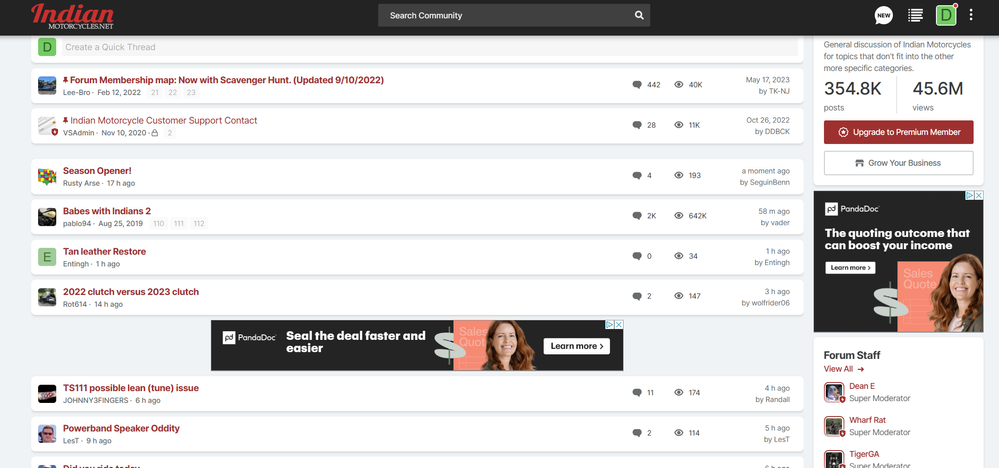999x468 pixels.
Task: Click the lock icon on Customer Support thread
Action: tap(154, 133)
